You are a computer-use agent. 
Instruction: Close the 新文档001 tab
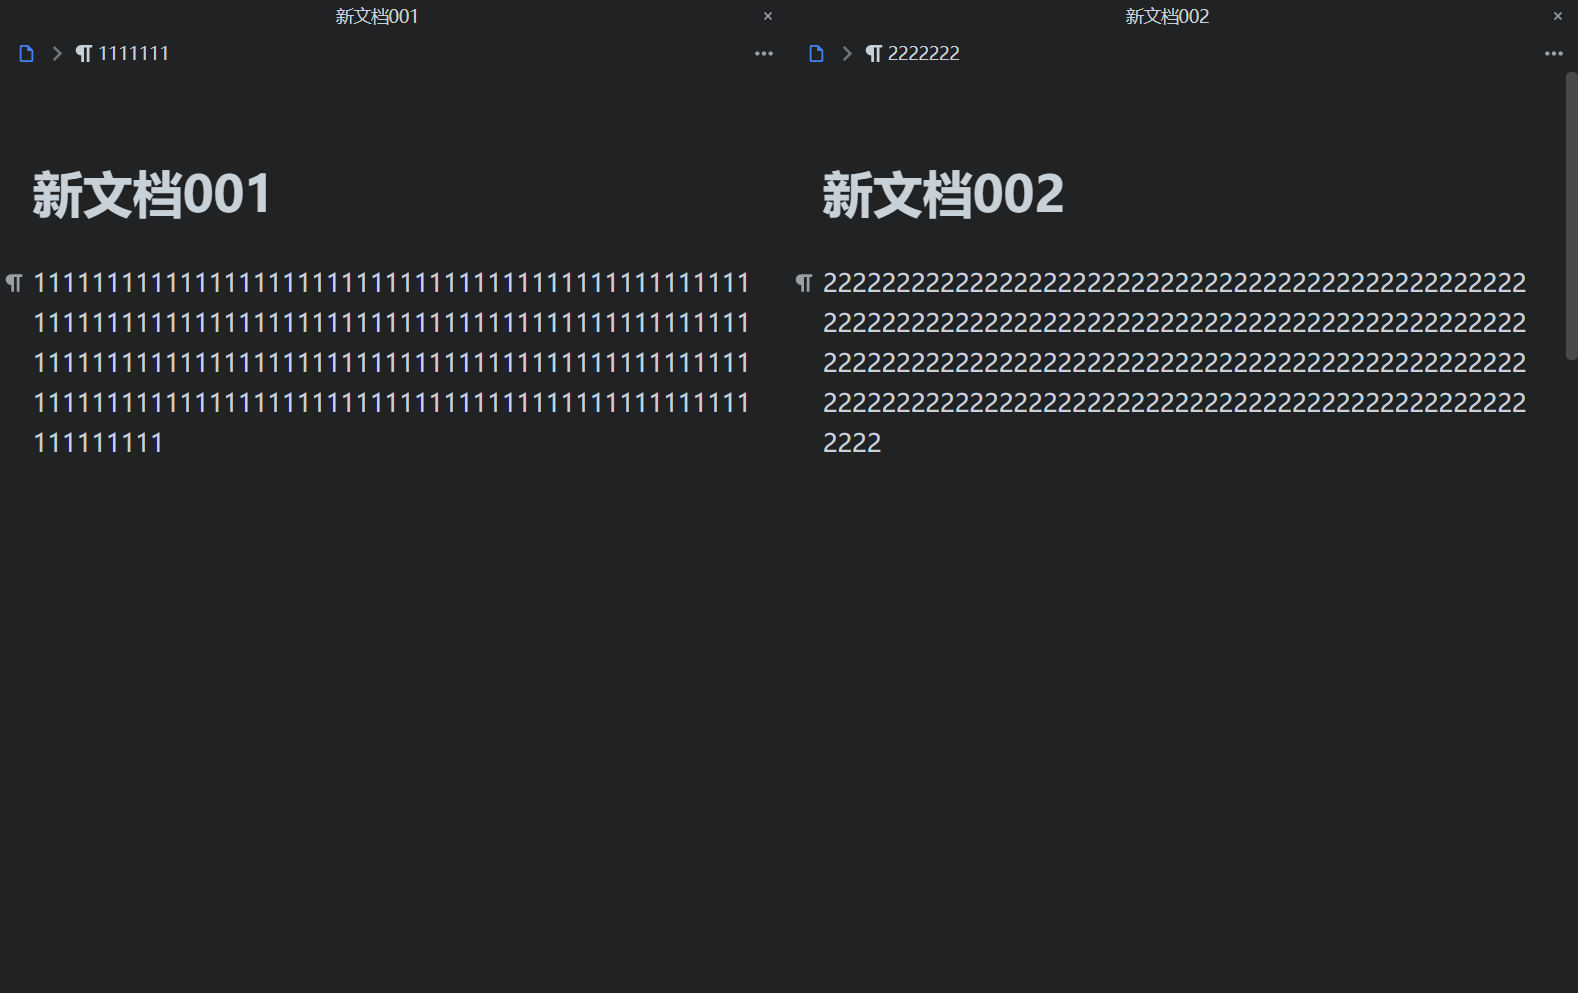pyautogui.click(x=768, y=16)
